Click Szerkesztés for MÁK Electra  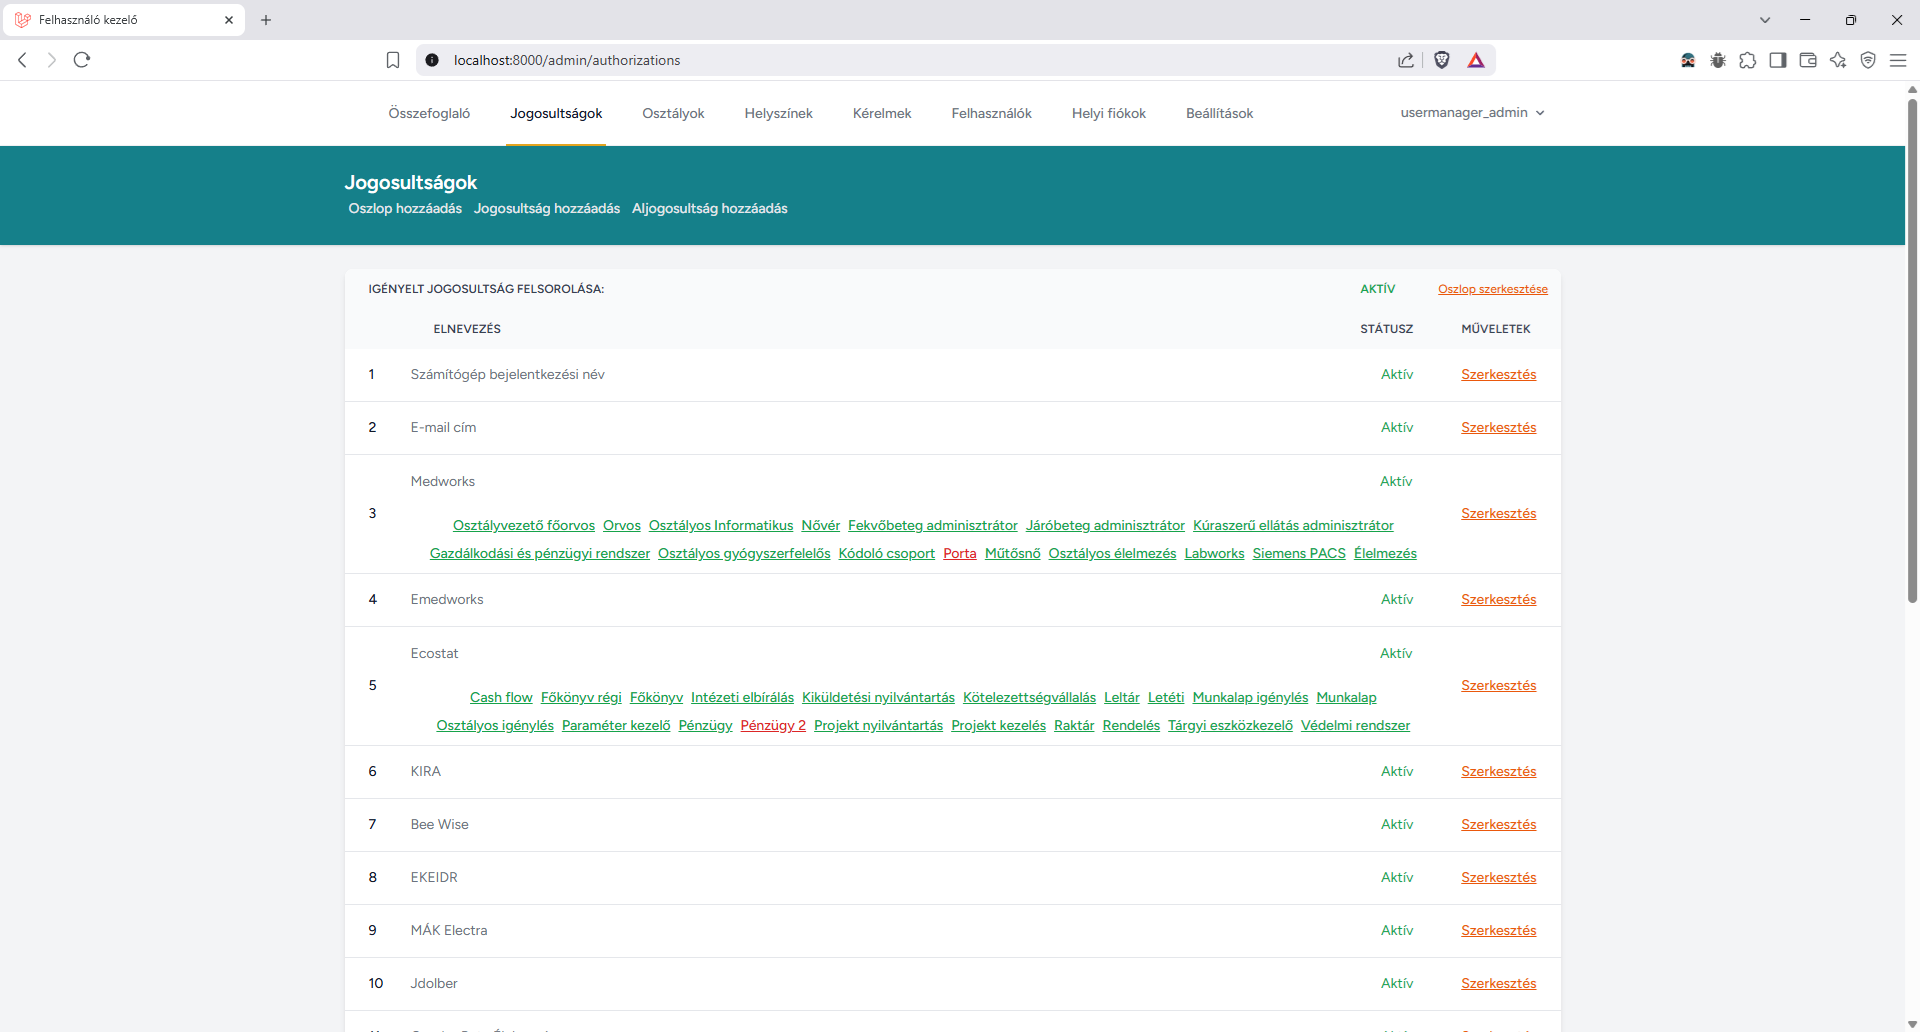tap(1498, 930)
